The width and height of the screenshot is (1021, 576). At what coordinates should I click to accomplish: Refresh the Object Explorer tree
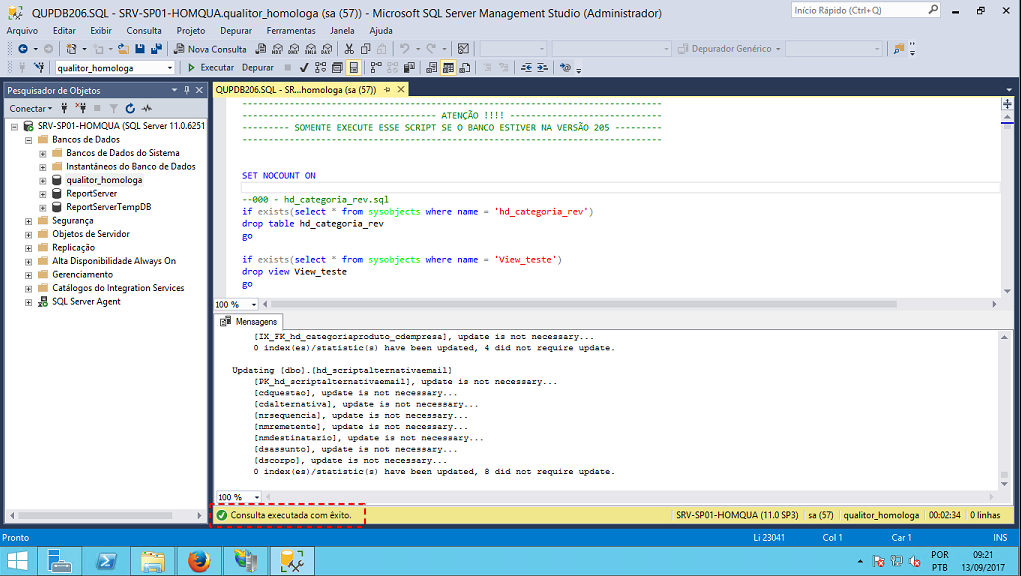130,109
